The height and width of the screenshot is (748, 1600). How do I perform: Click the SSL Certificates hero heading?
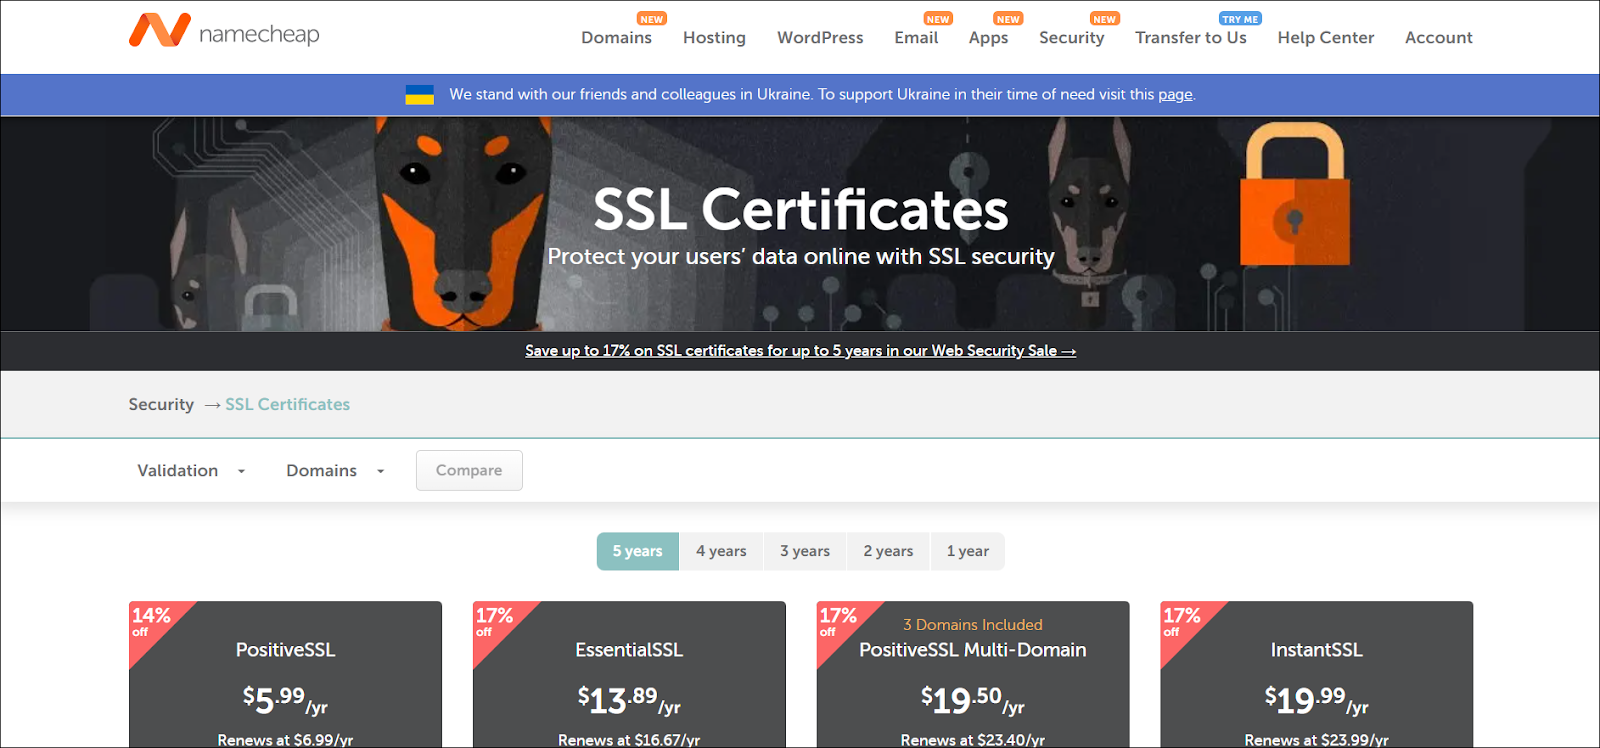coord(801,210)
